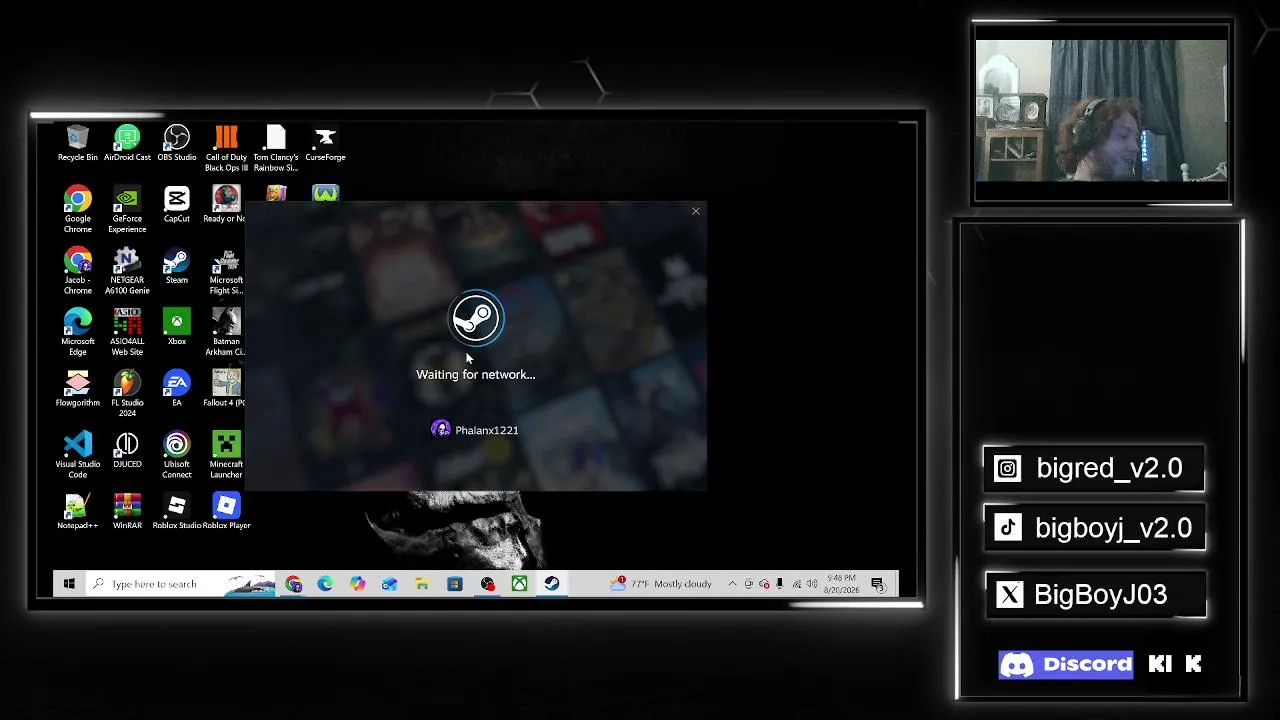The height and width of the screenshot is (720, 1280).
Task: Open the Ubisoft Connect desktop icon
Action: point(176,455)
